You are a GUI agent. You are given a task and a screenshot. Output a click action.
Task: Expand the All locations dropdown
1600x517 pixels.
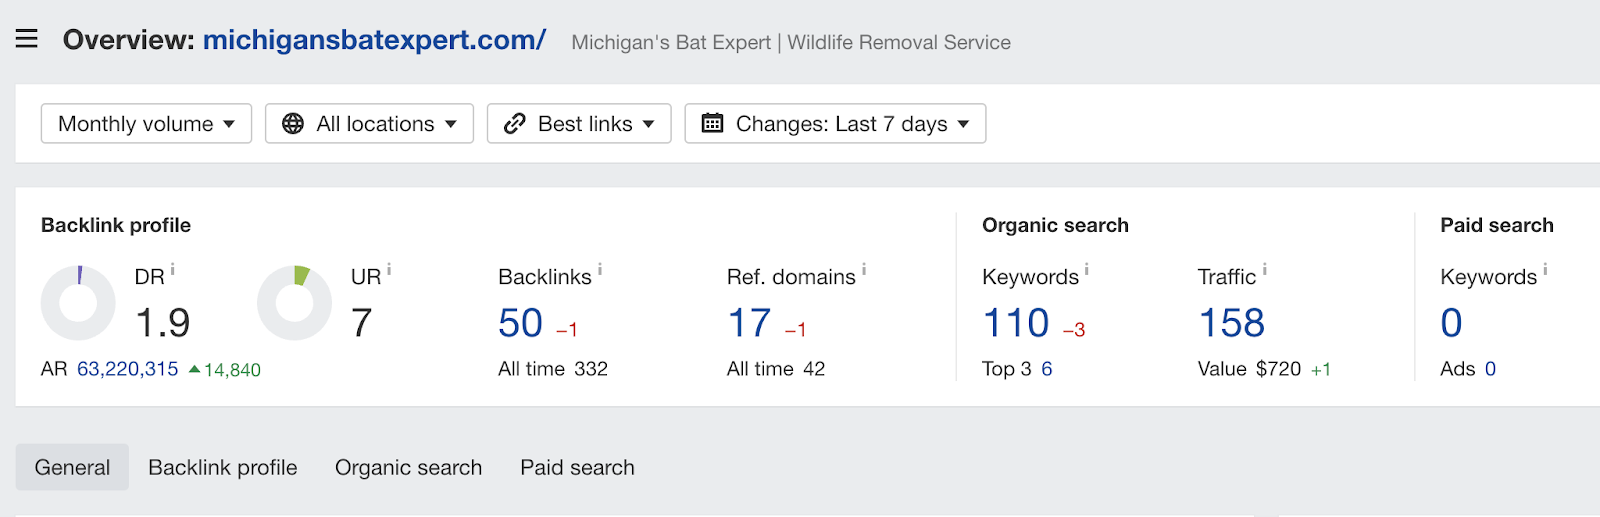click(369, 124)
